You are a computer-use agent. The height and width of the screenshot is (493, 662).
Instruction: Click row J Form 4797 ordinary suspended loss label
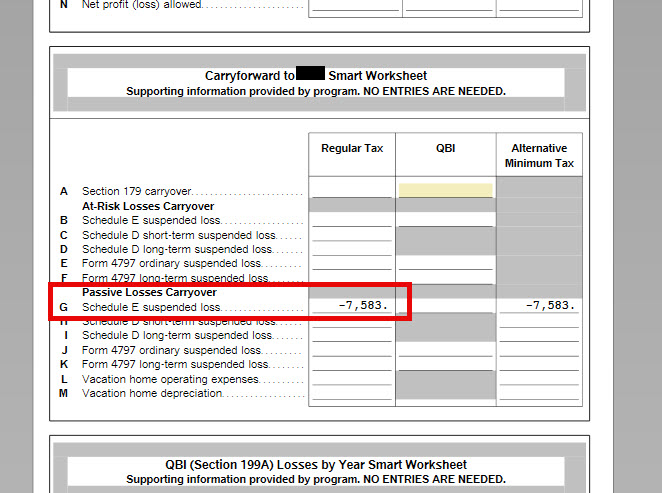point(171,350)
